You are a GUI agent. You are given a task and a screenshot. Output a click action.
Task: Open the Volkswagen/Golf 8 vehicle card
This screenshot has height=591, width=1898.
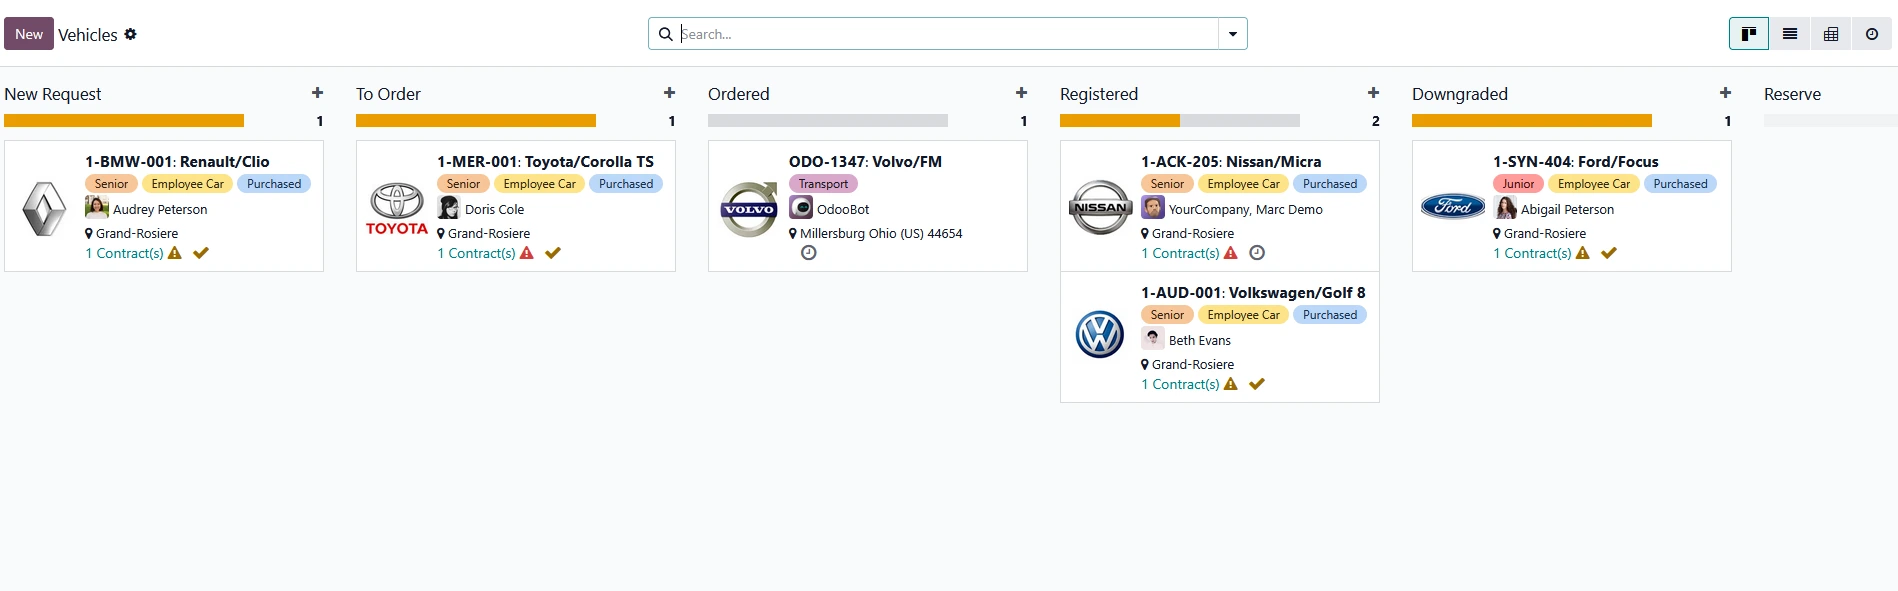(1252, 292)
